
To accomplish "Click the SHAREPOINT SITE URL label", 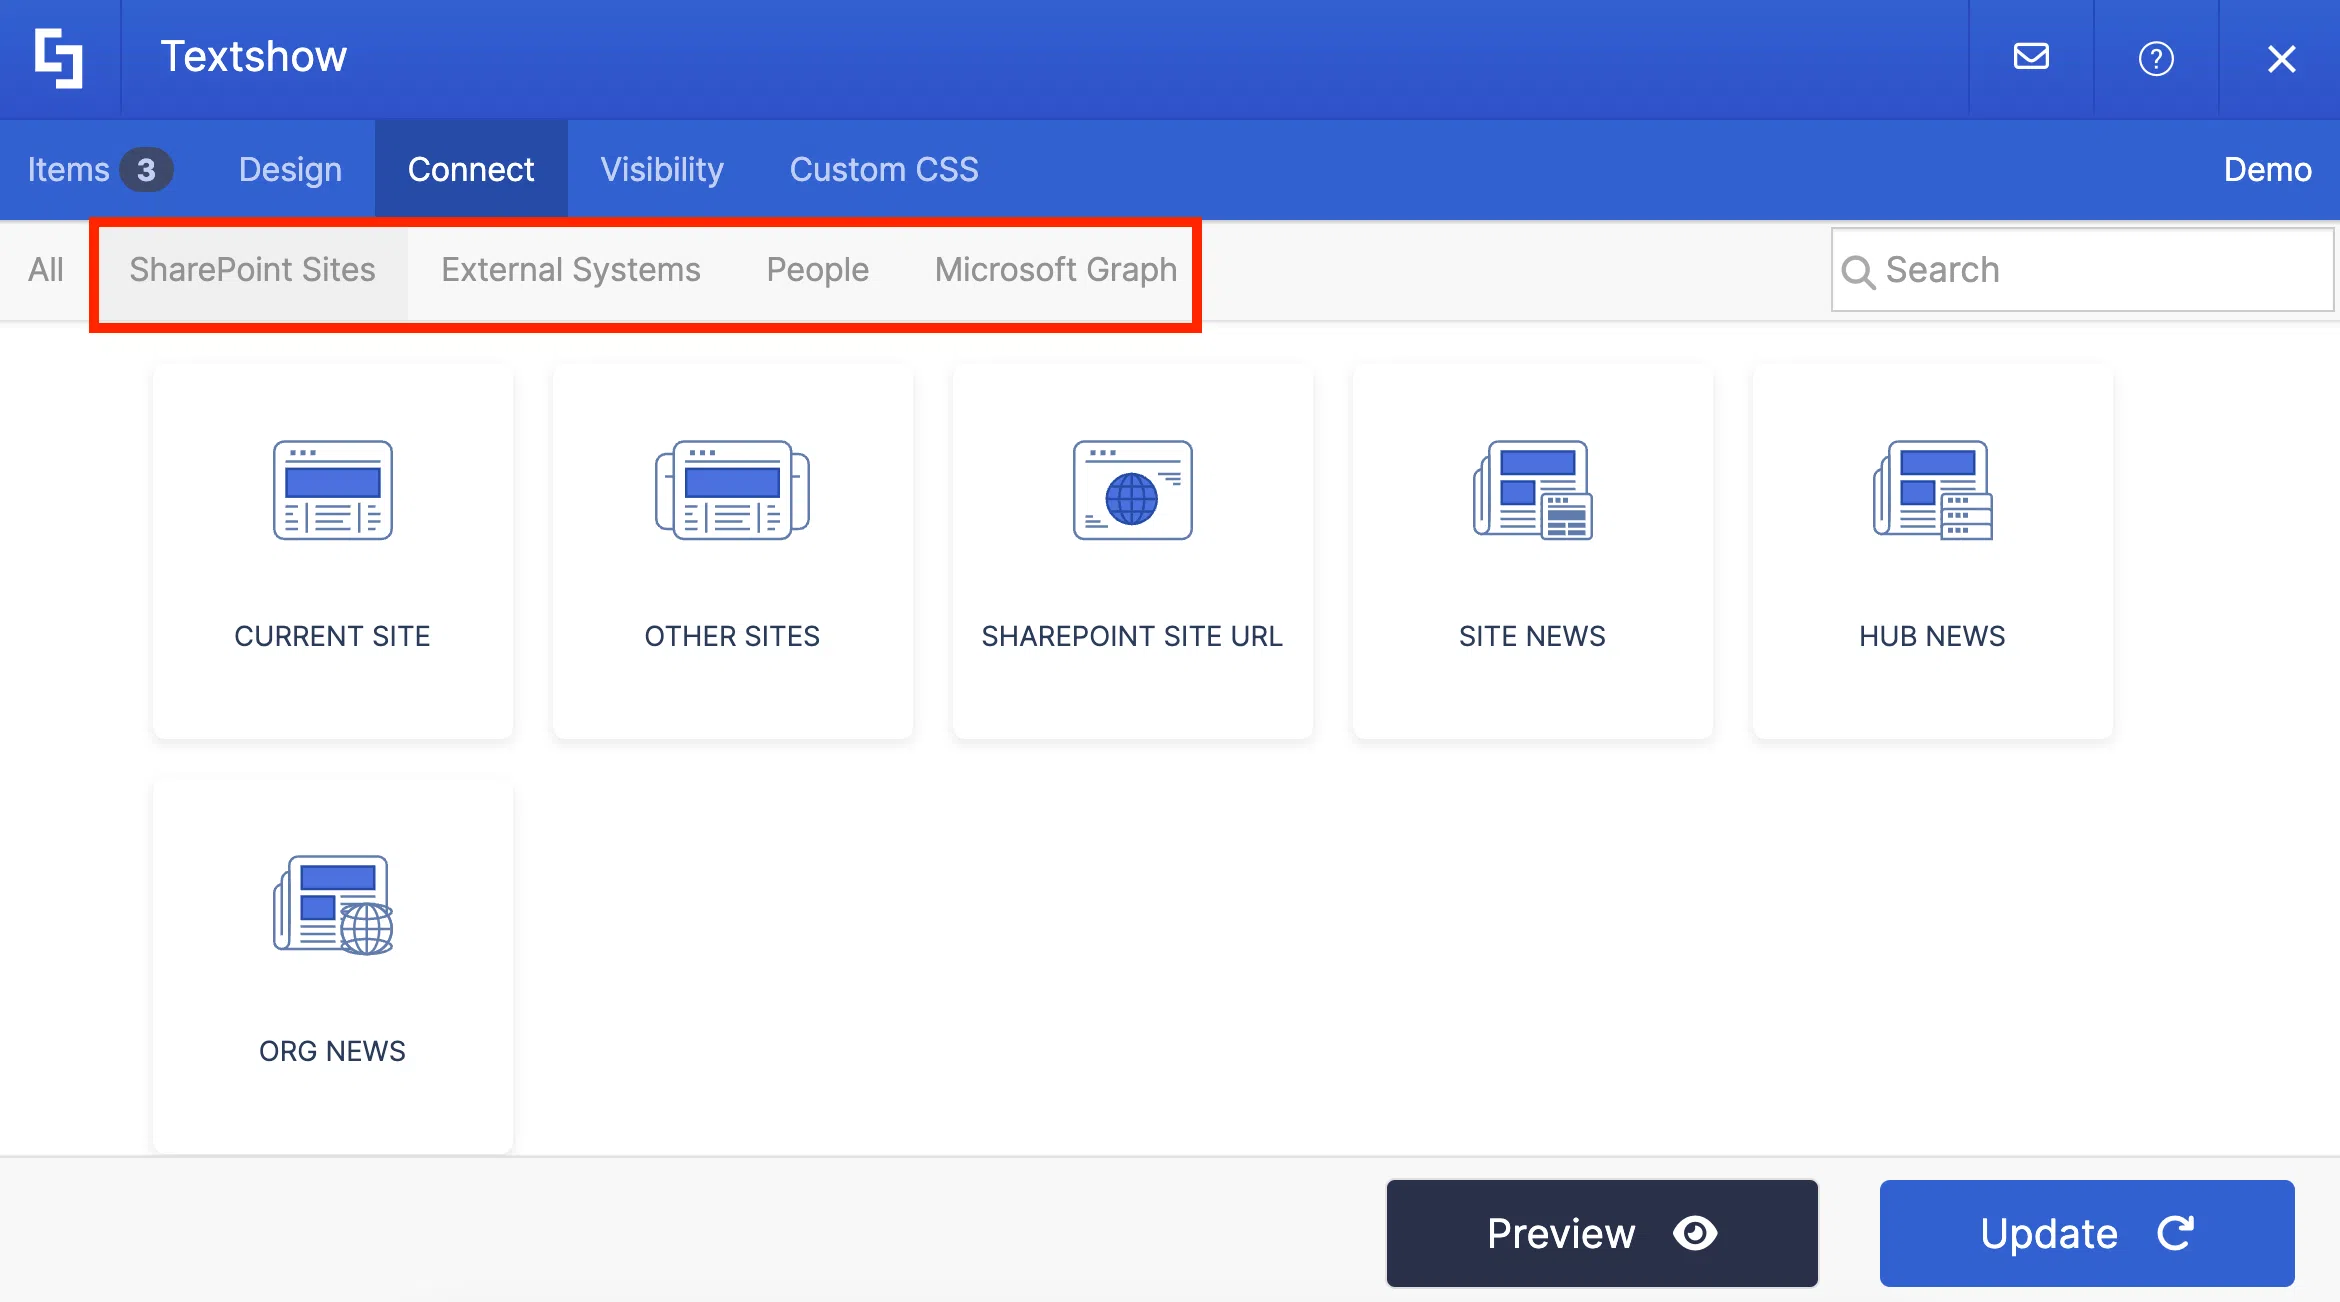I will point(1132,636).
